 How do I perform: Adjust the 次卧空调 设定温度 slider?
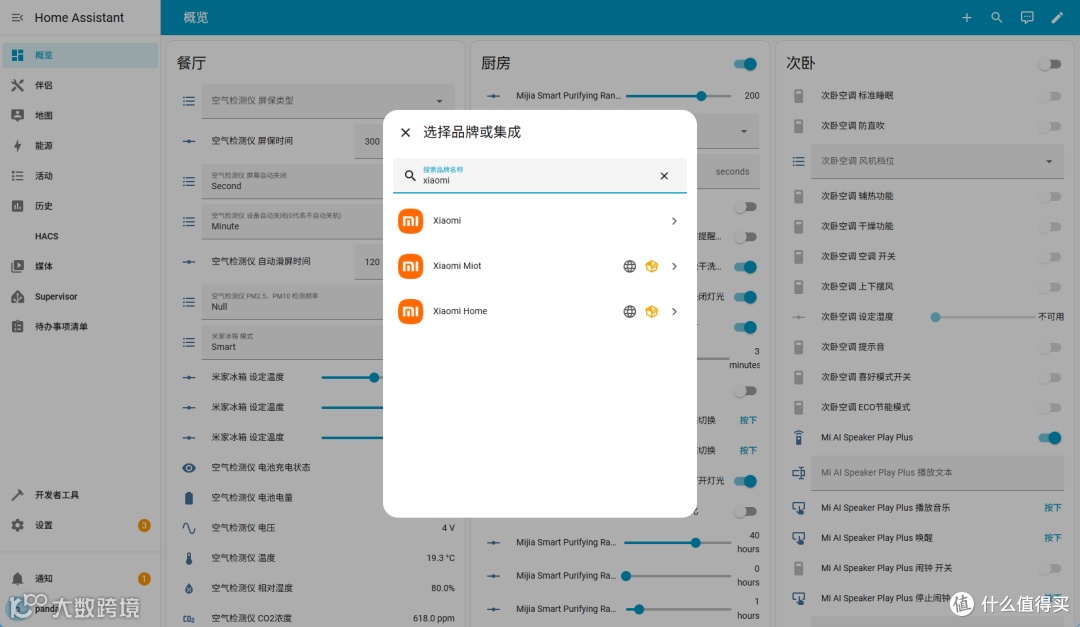coord(982,317)
